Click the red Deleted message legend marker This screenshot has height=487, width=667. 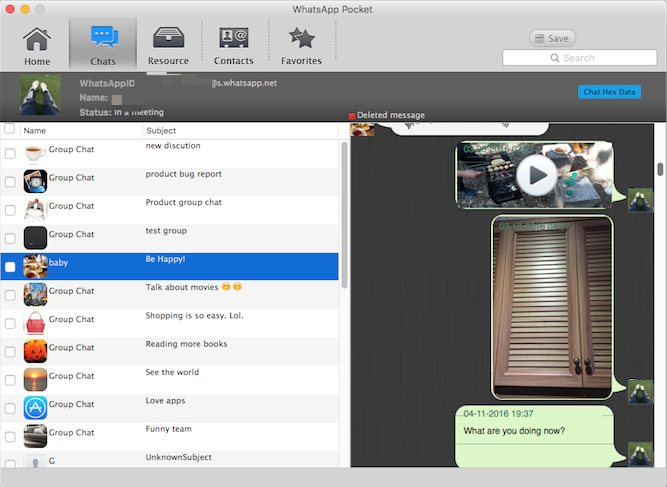coord(352,116)
